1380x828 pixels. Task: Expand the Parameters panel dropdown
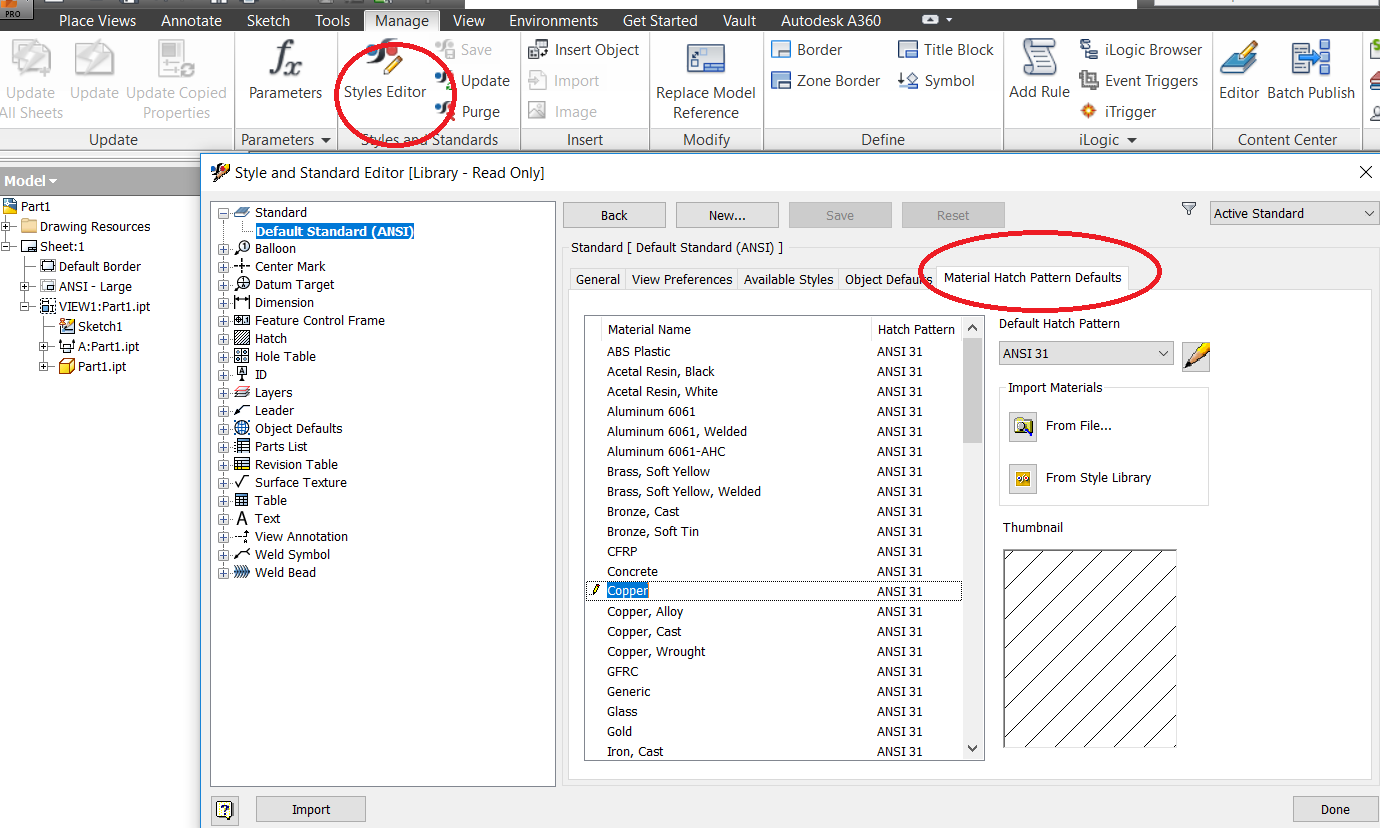point(325,140)
